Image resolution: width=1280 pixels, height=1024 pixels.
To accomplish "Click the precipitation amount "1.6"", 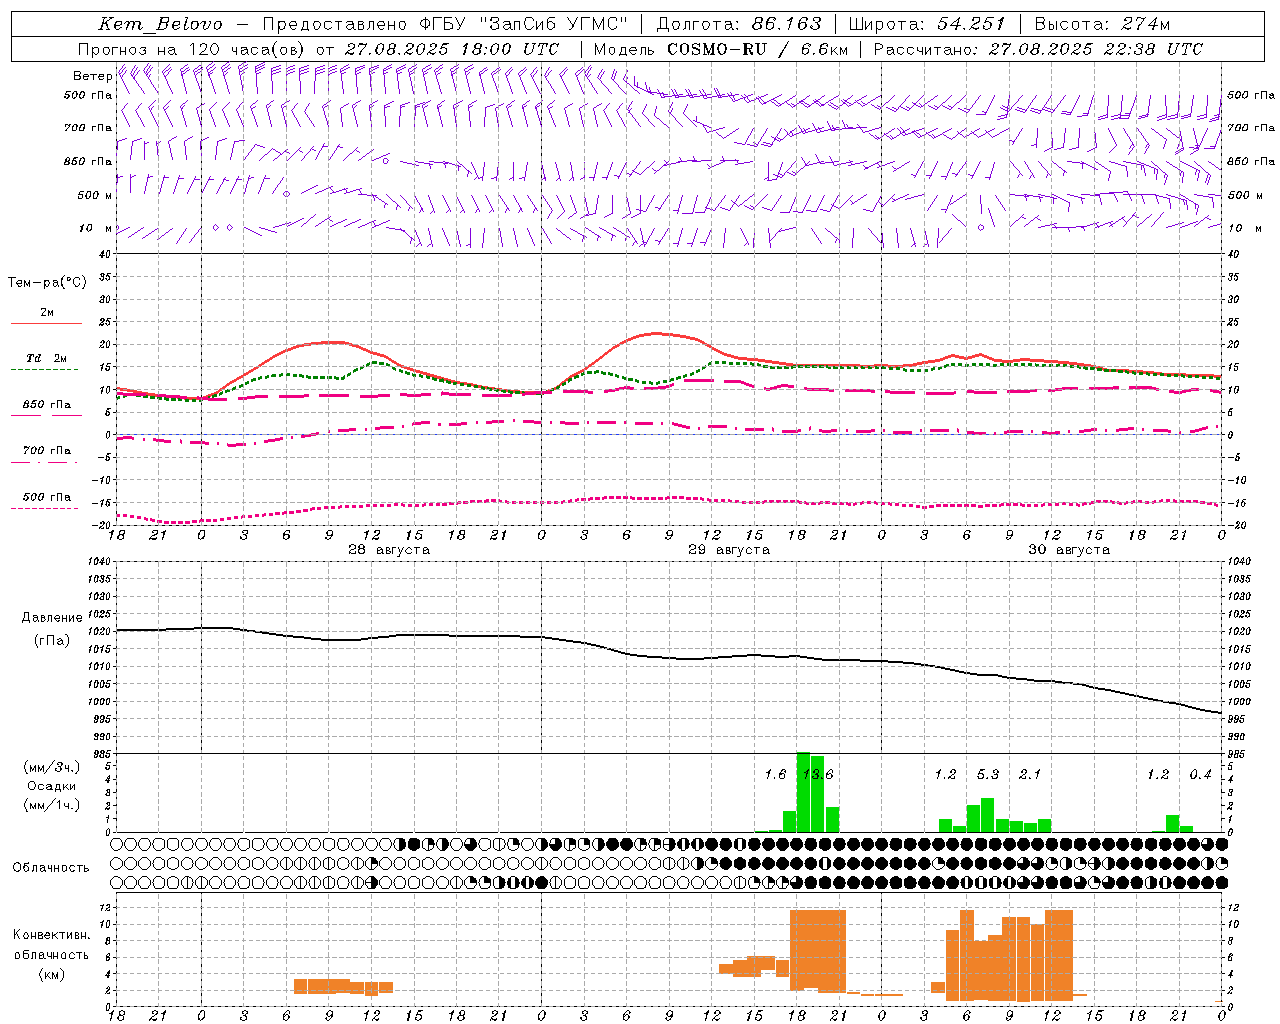I will (x=775, y=774).
